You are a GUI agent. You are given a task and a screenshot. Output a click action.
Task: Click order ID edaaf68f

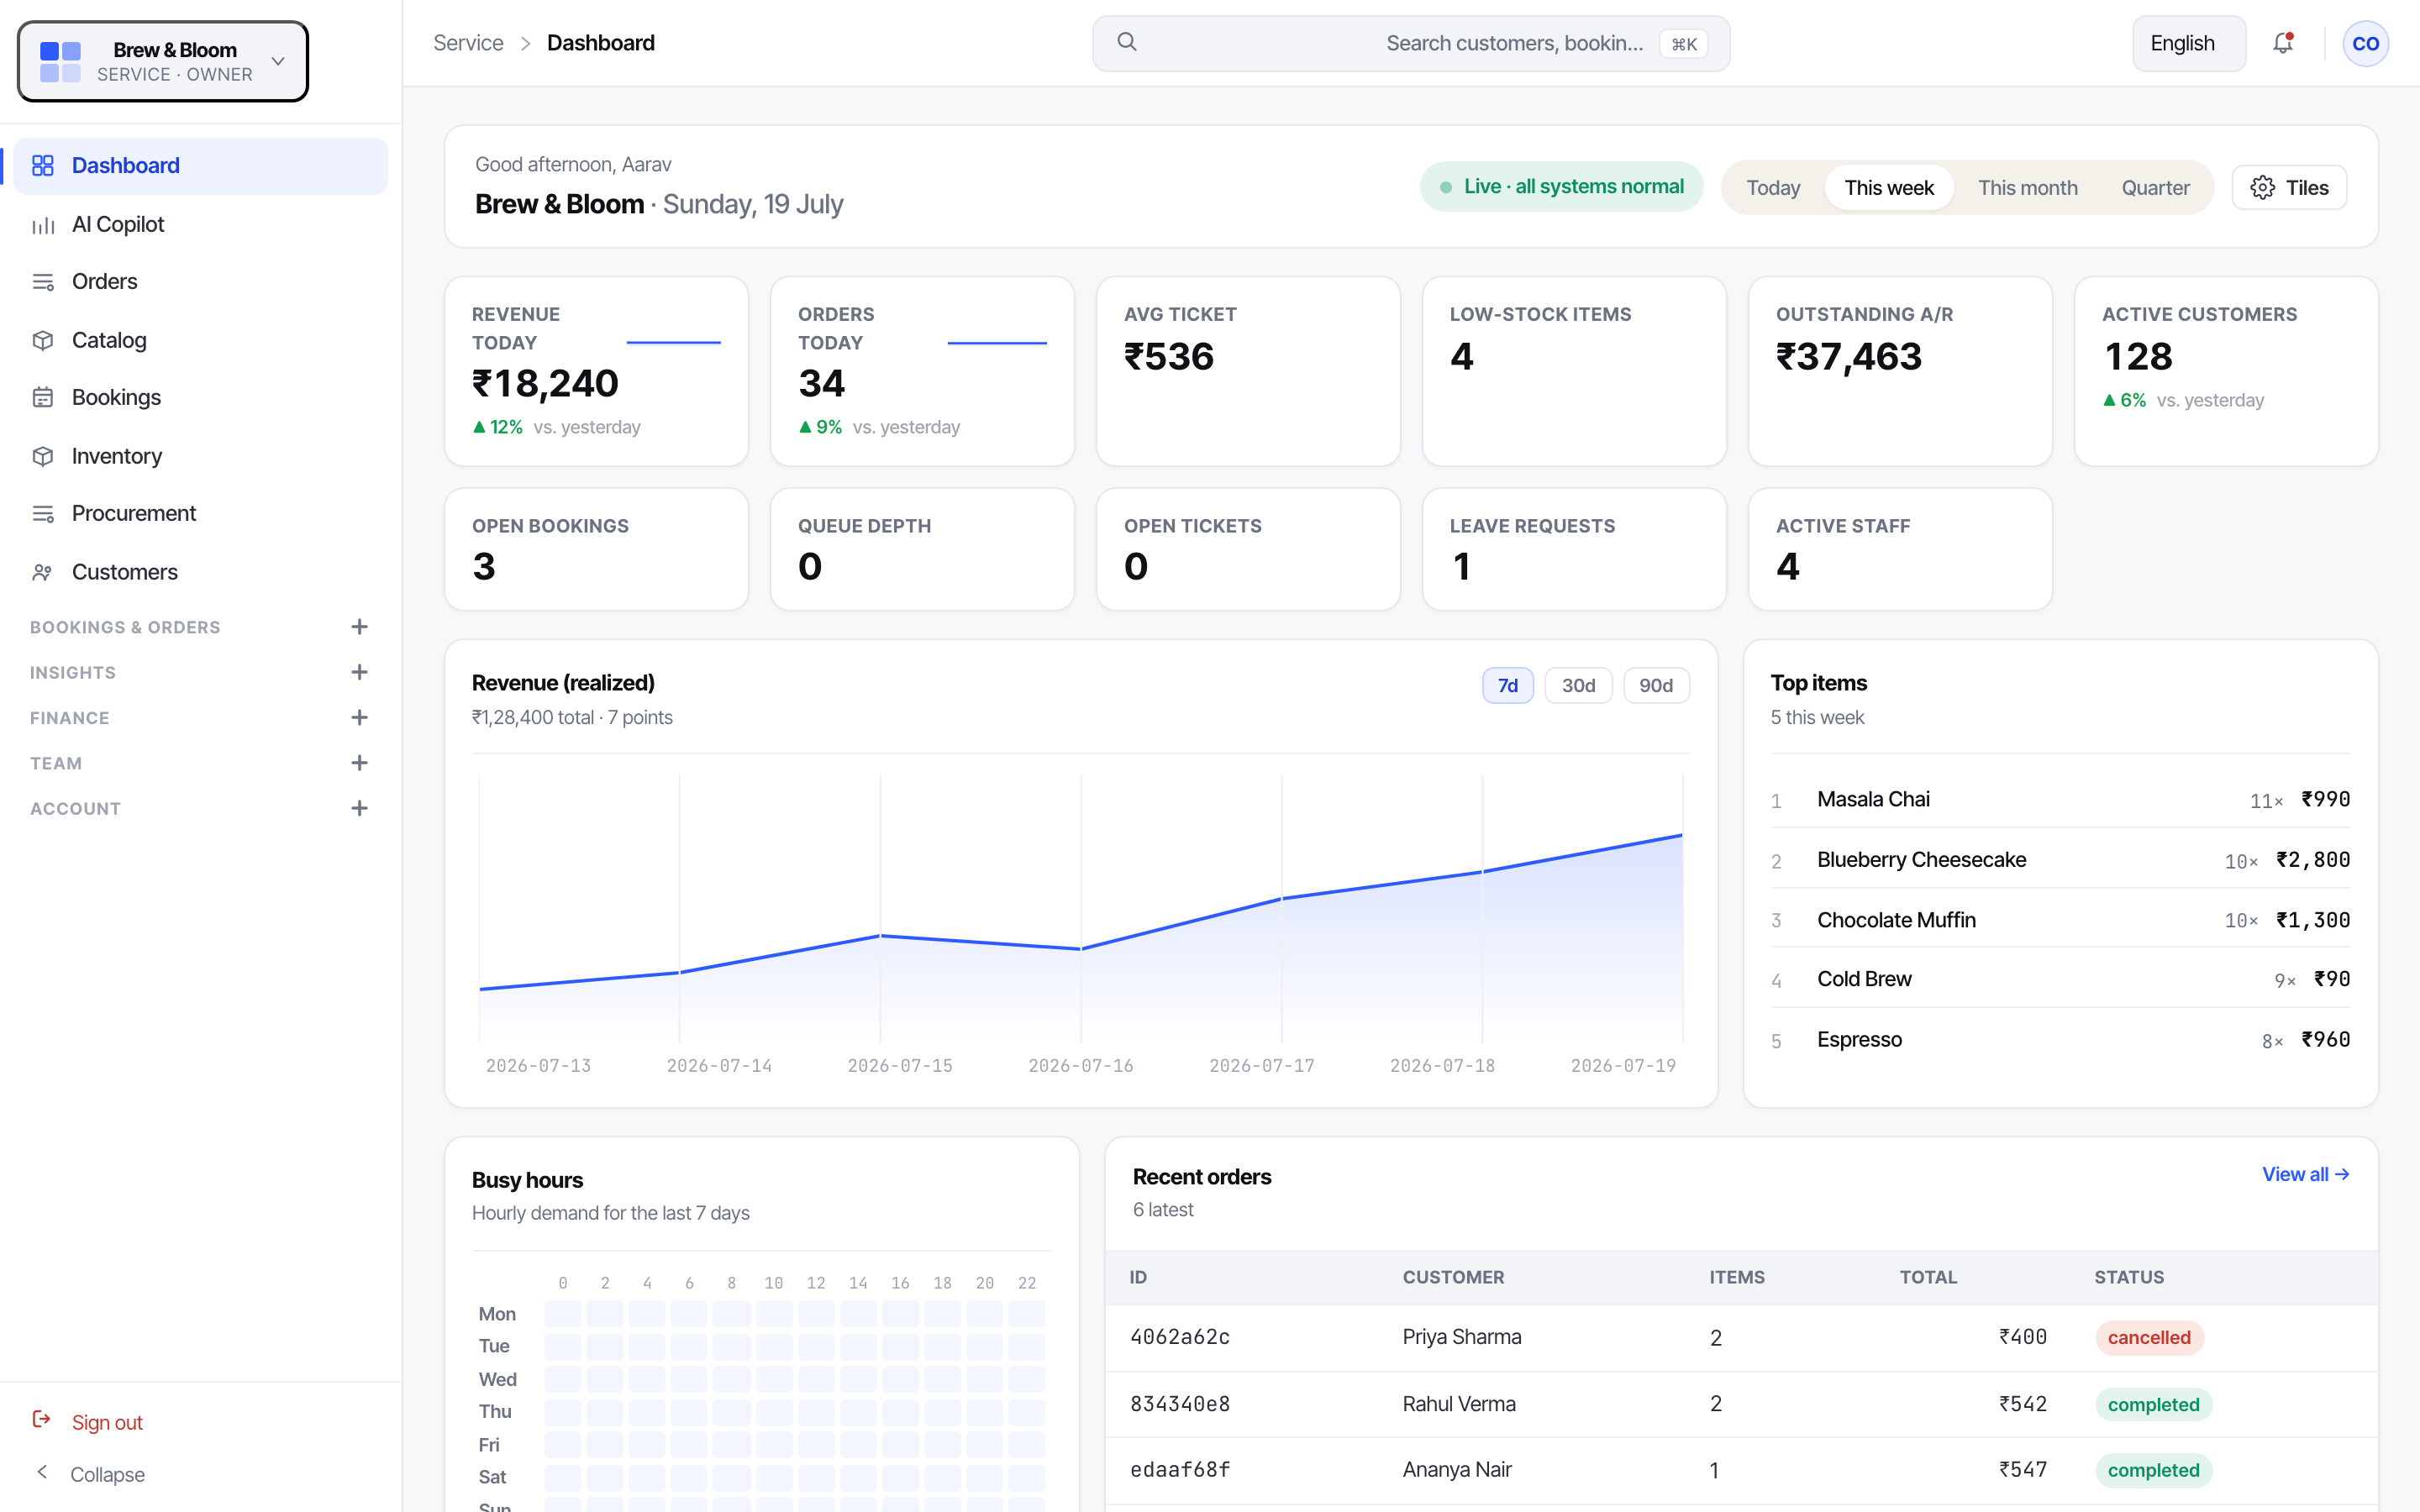coord(1180,1470)
